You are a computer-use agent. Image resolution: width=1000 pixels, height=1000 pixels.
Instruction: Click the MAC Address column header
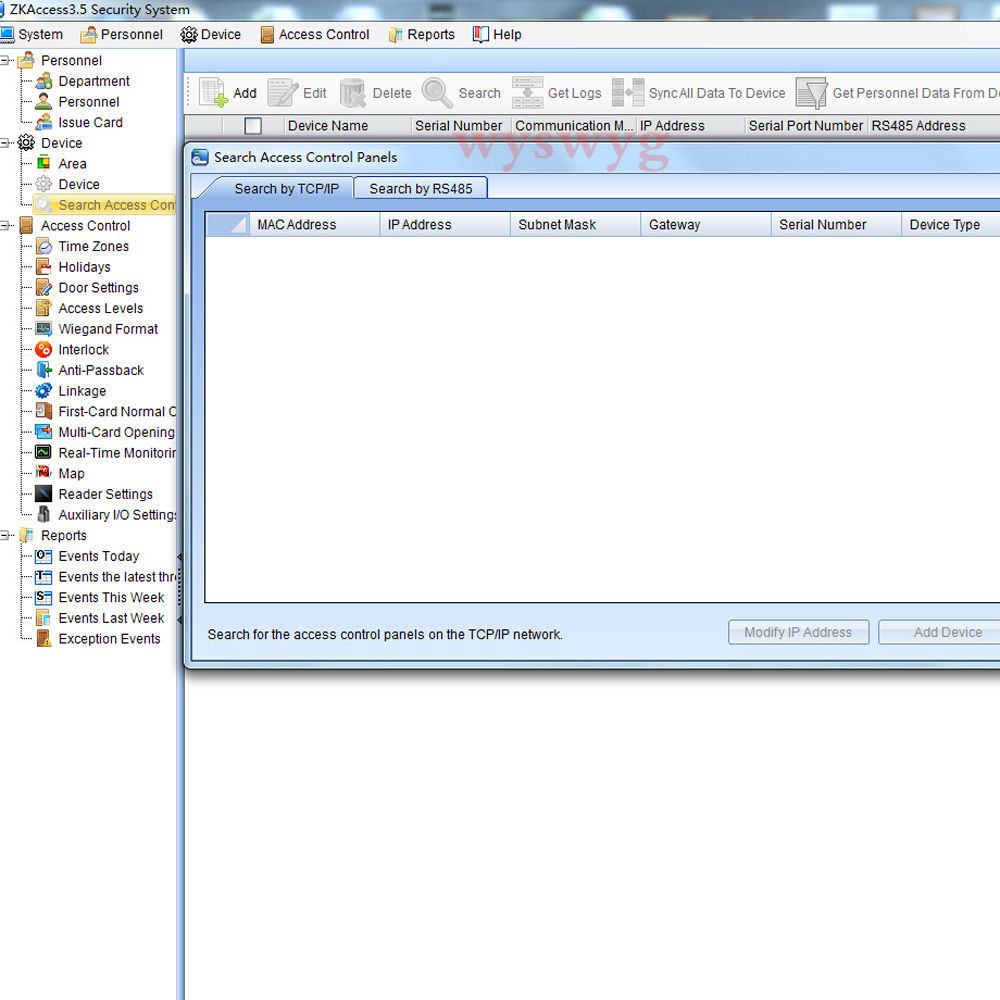coord(296,225)
